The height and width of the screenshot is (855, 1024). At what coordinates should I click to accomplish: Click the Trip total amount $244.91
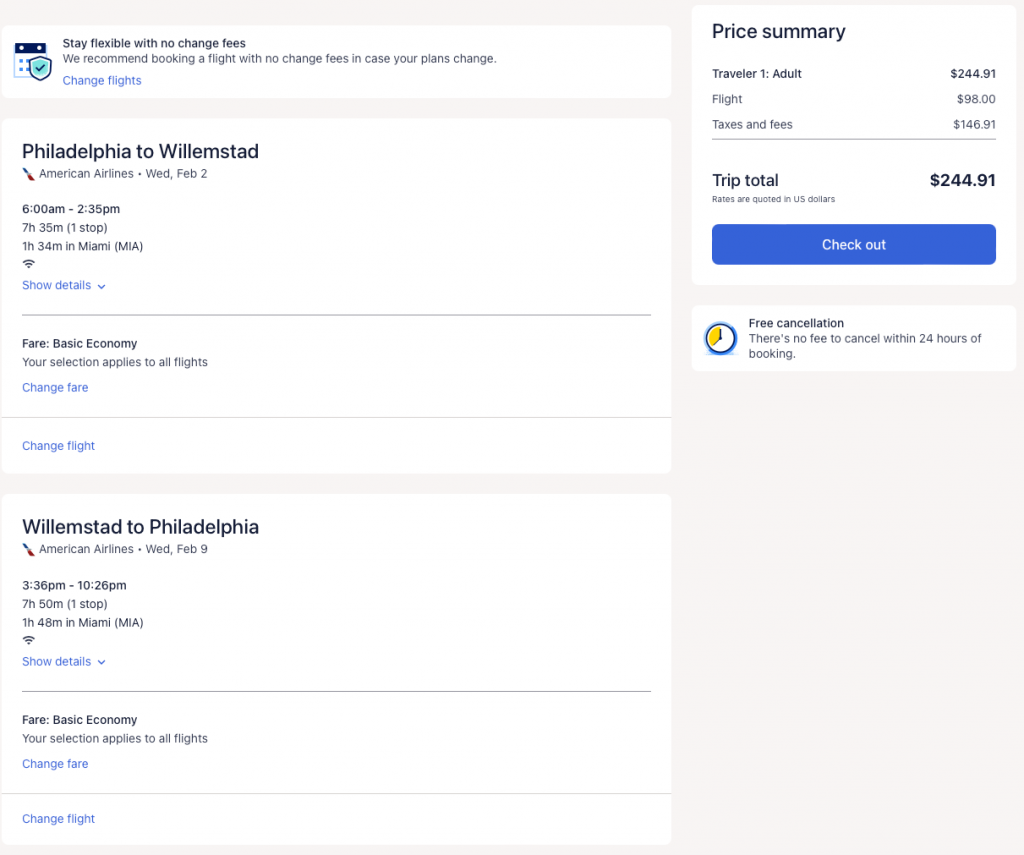962,181
